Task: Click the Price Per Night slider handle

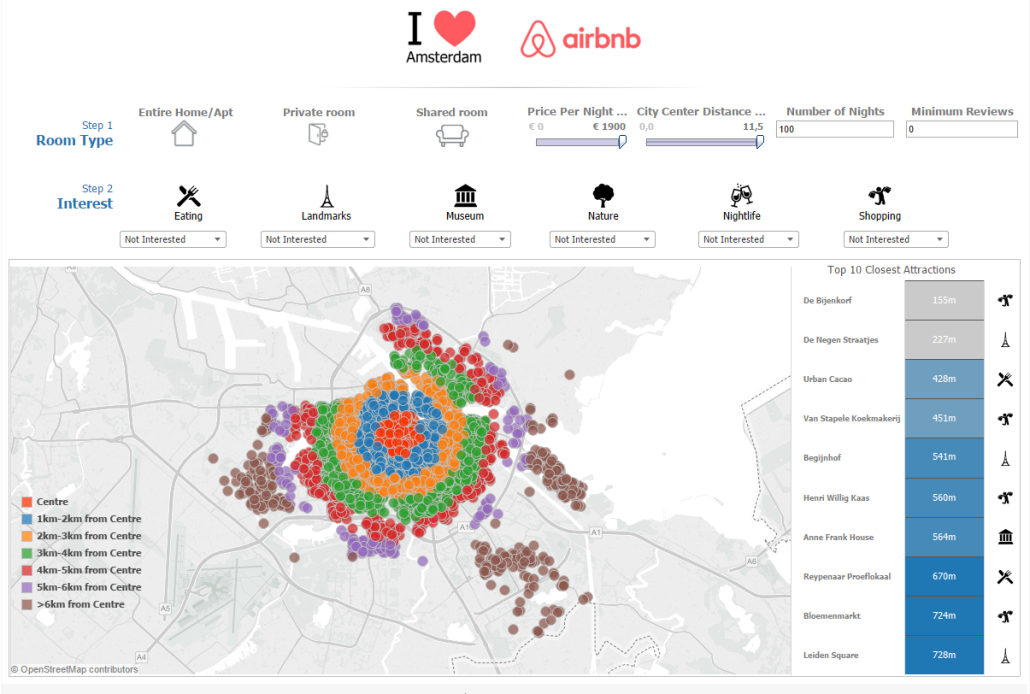Action: [x=622, y=141]
